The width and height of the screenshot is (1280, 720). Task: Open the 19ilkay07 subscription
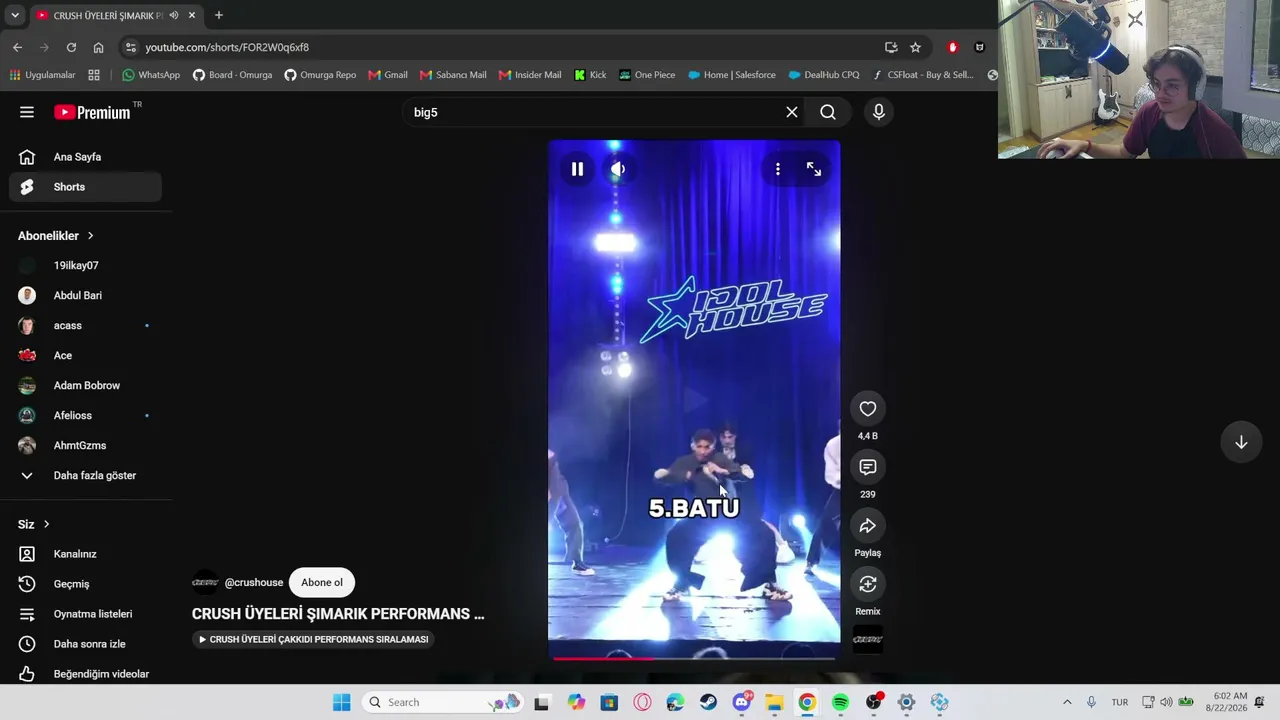[x=85, y=266]
